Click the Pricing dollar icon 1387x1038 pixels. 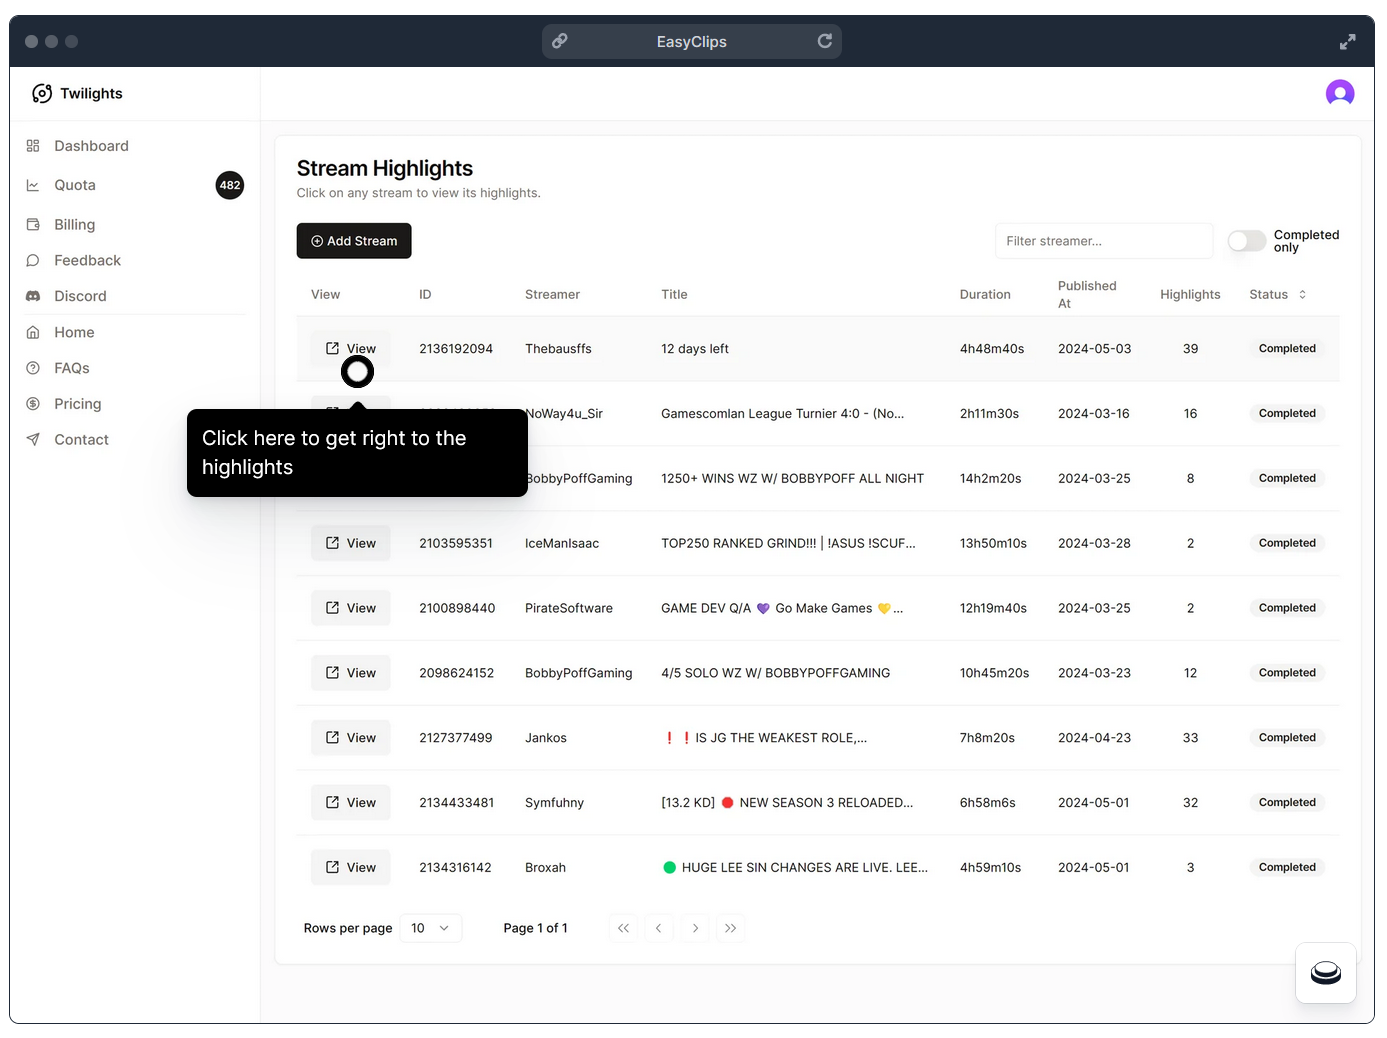tap(33, 404)
